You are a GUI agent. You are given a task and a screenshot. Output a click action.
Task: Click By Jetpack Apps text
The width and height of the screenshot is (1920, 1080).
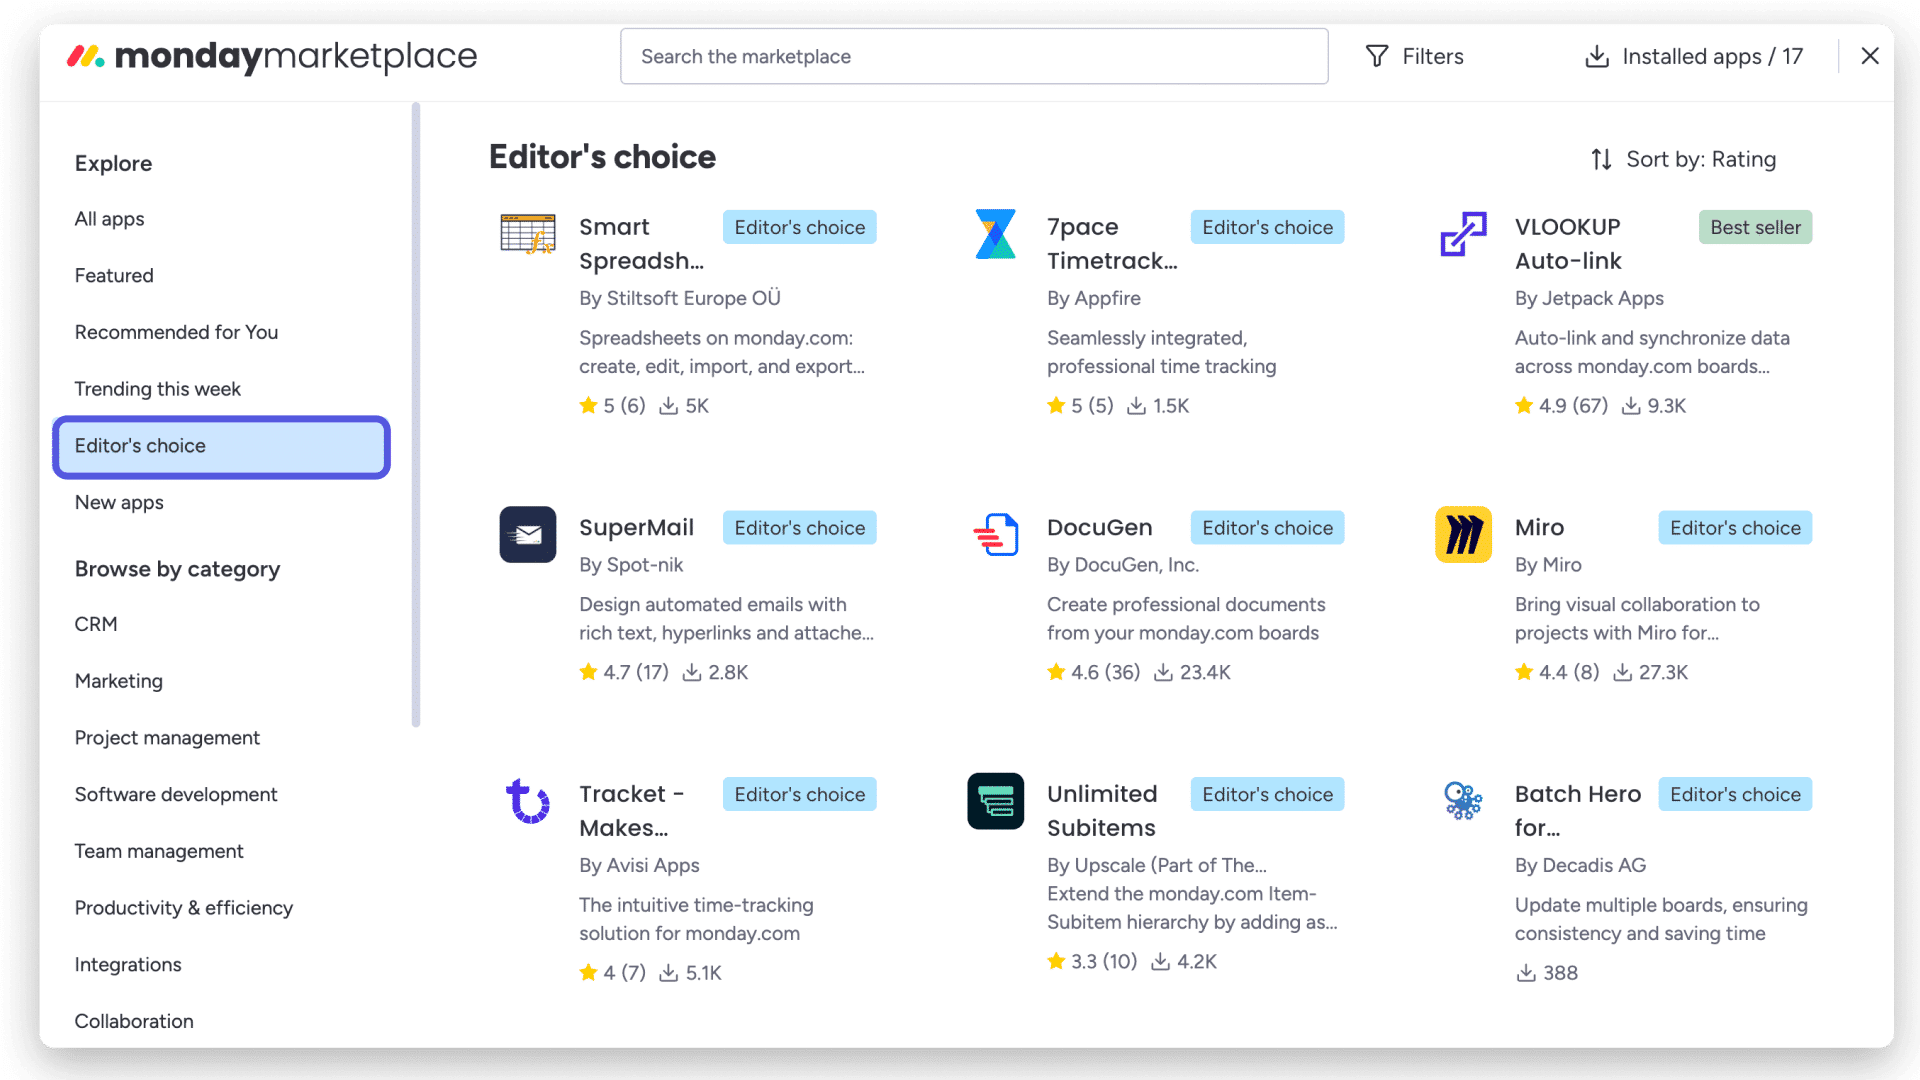click(x=1589, y=298)
